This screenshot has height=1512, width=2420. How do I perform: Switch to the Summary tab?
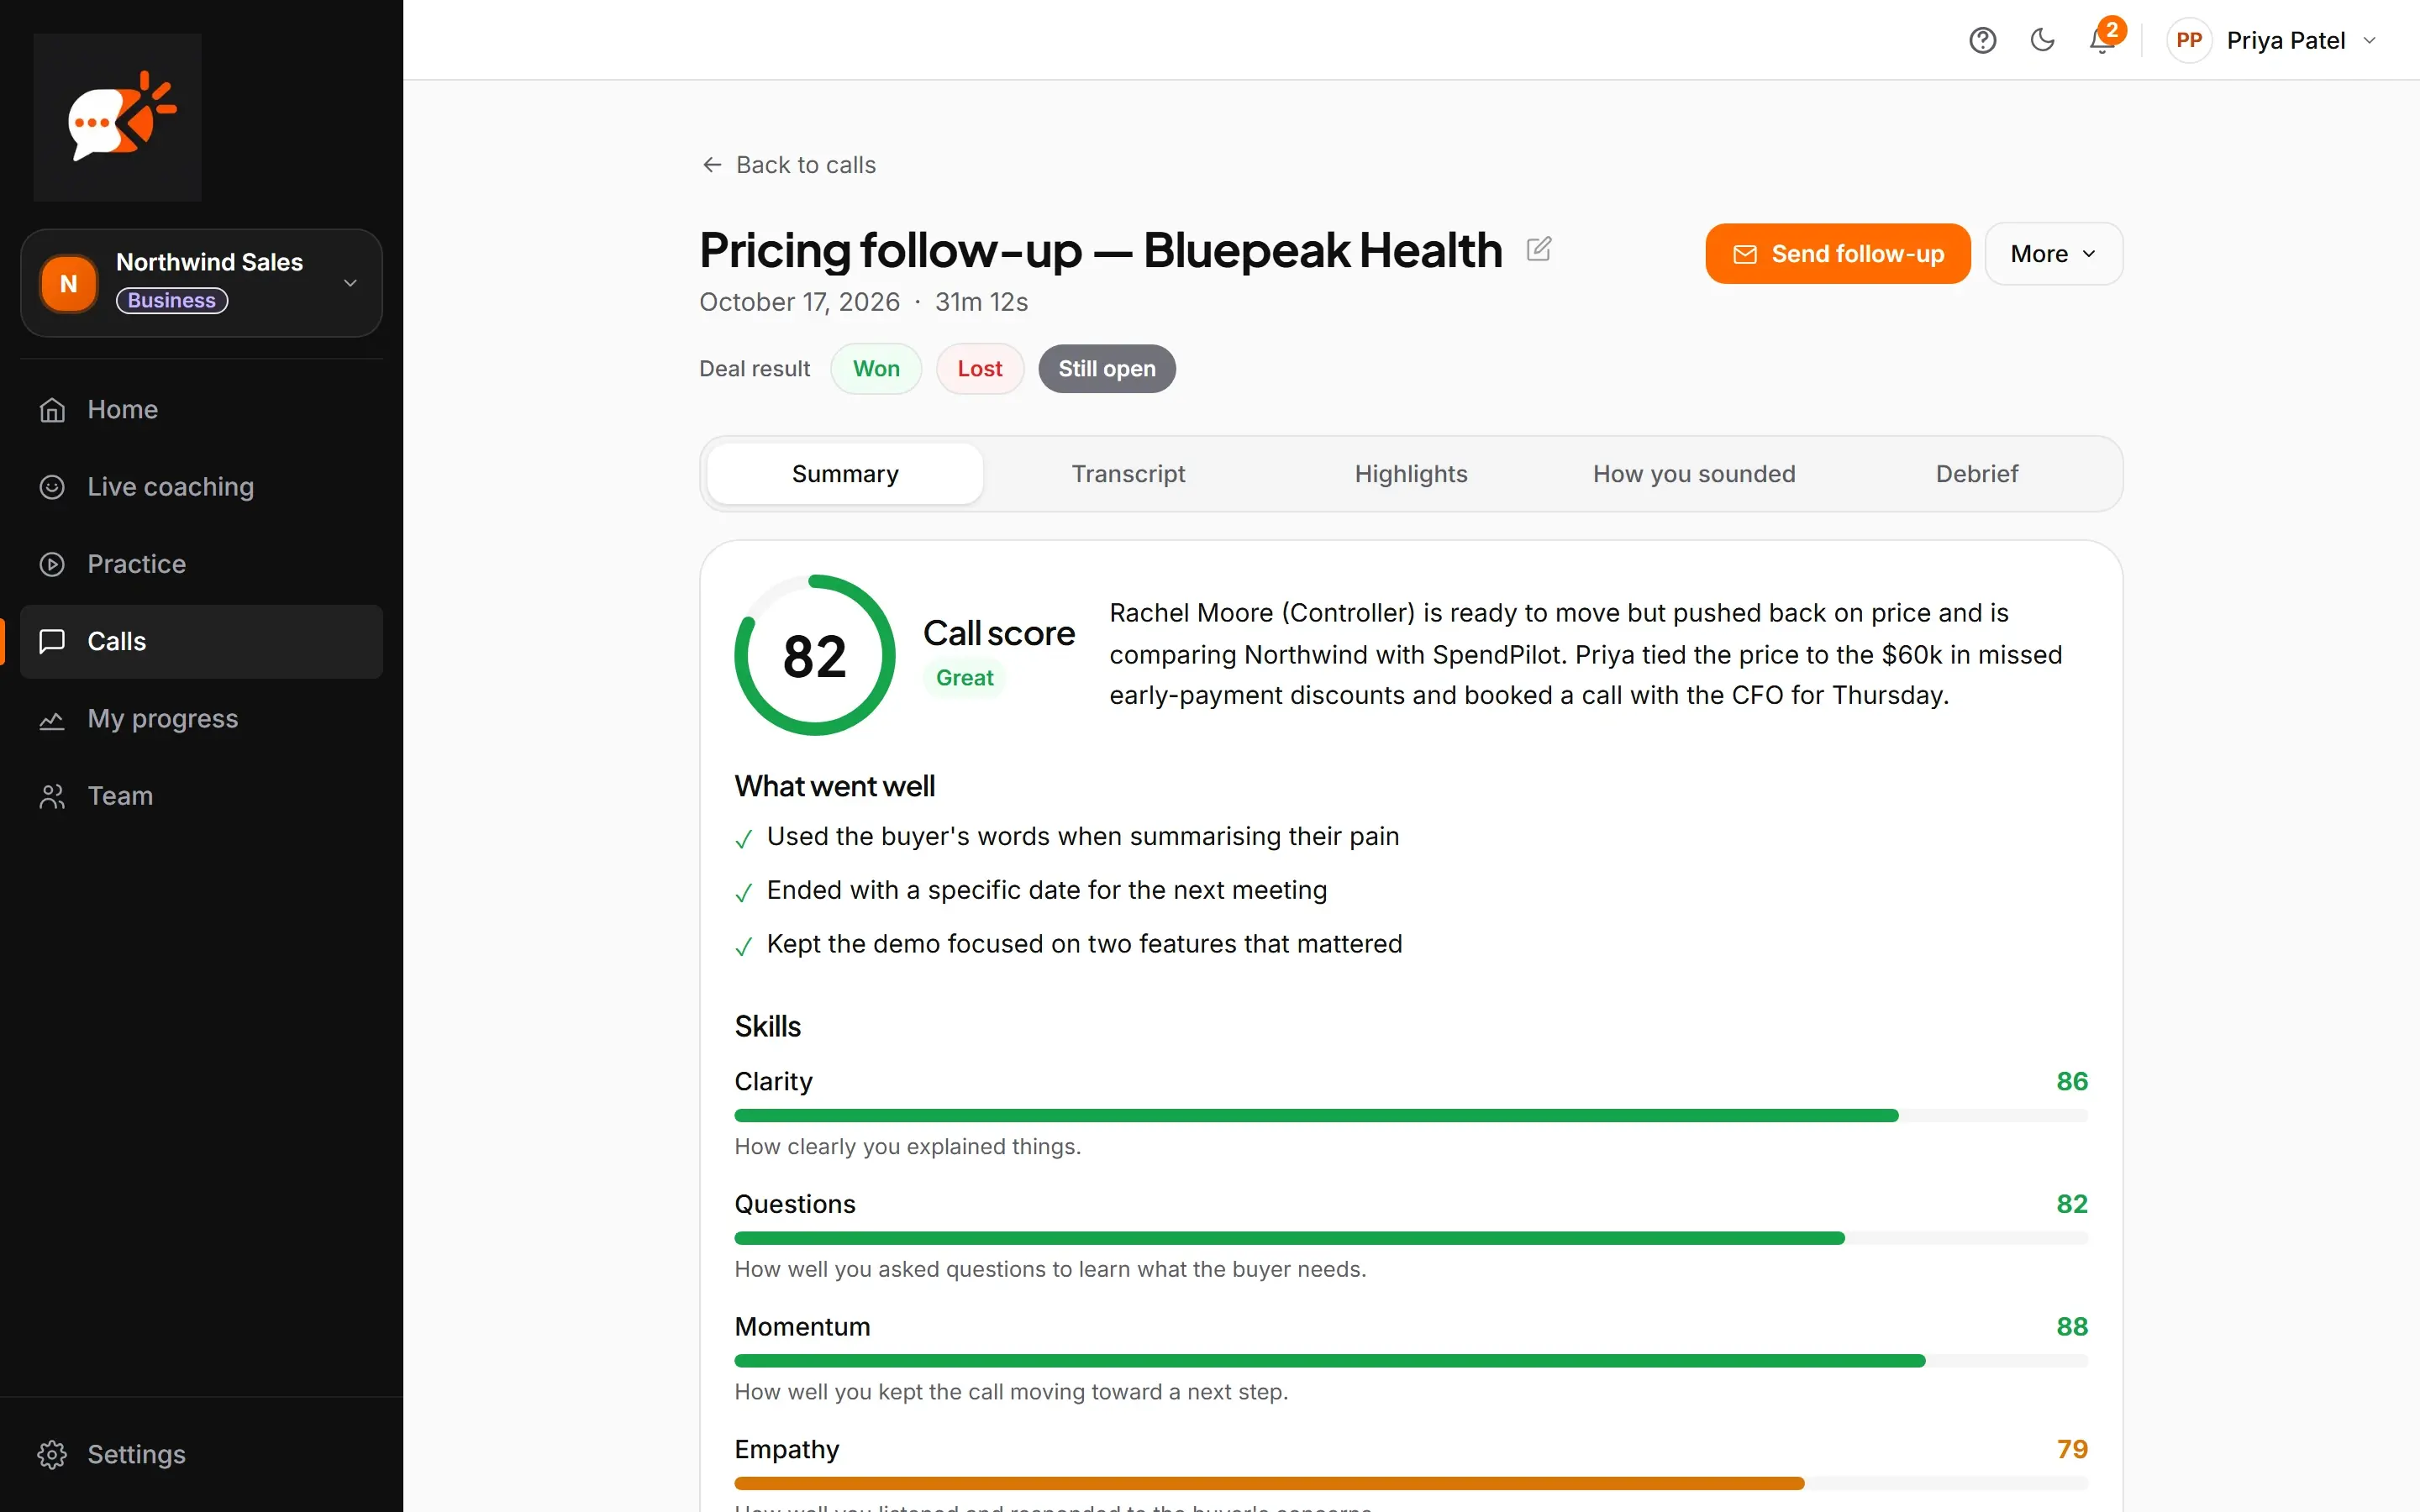tap(845, 474)
